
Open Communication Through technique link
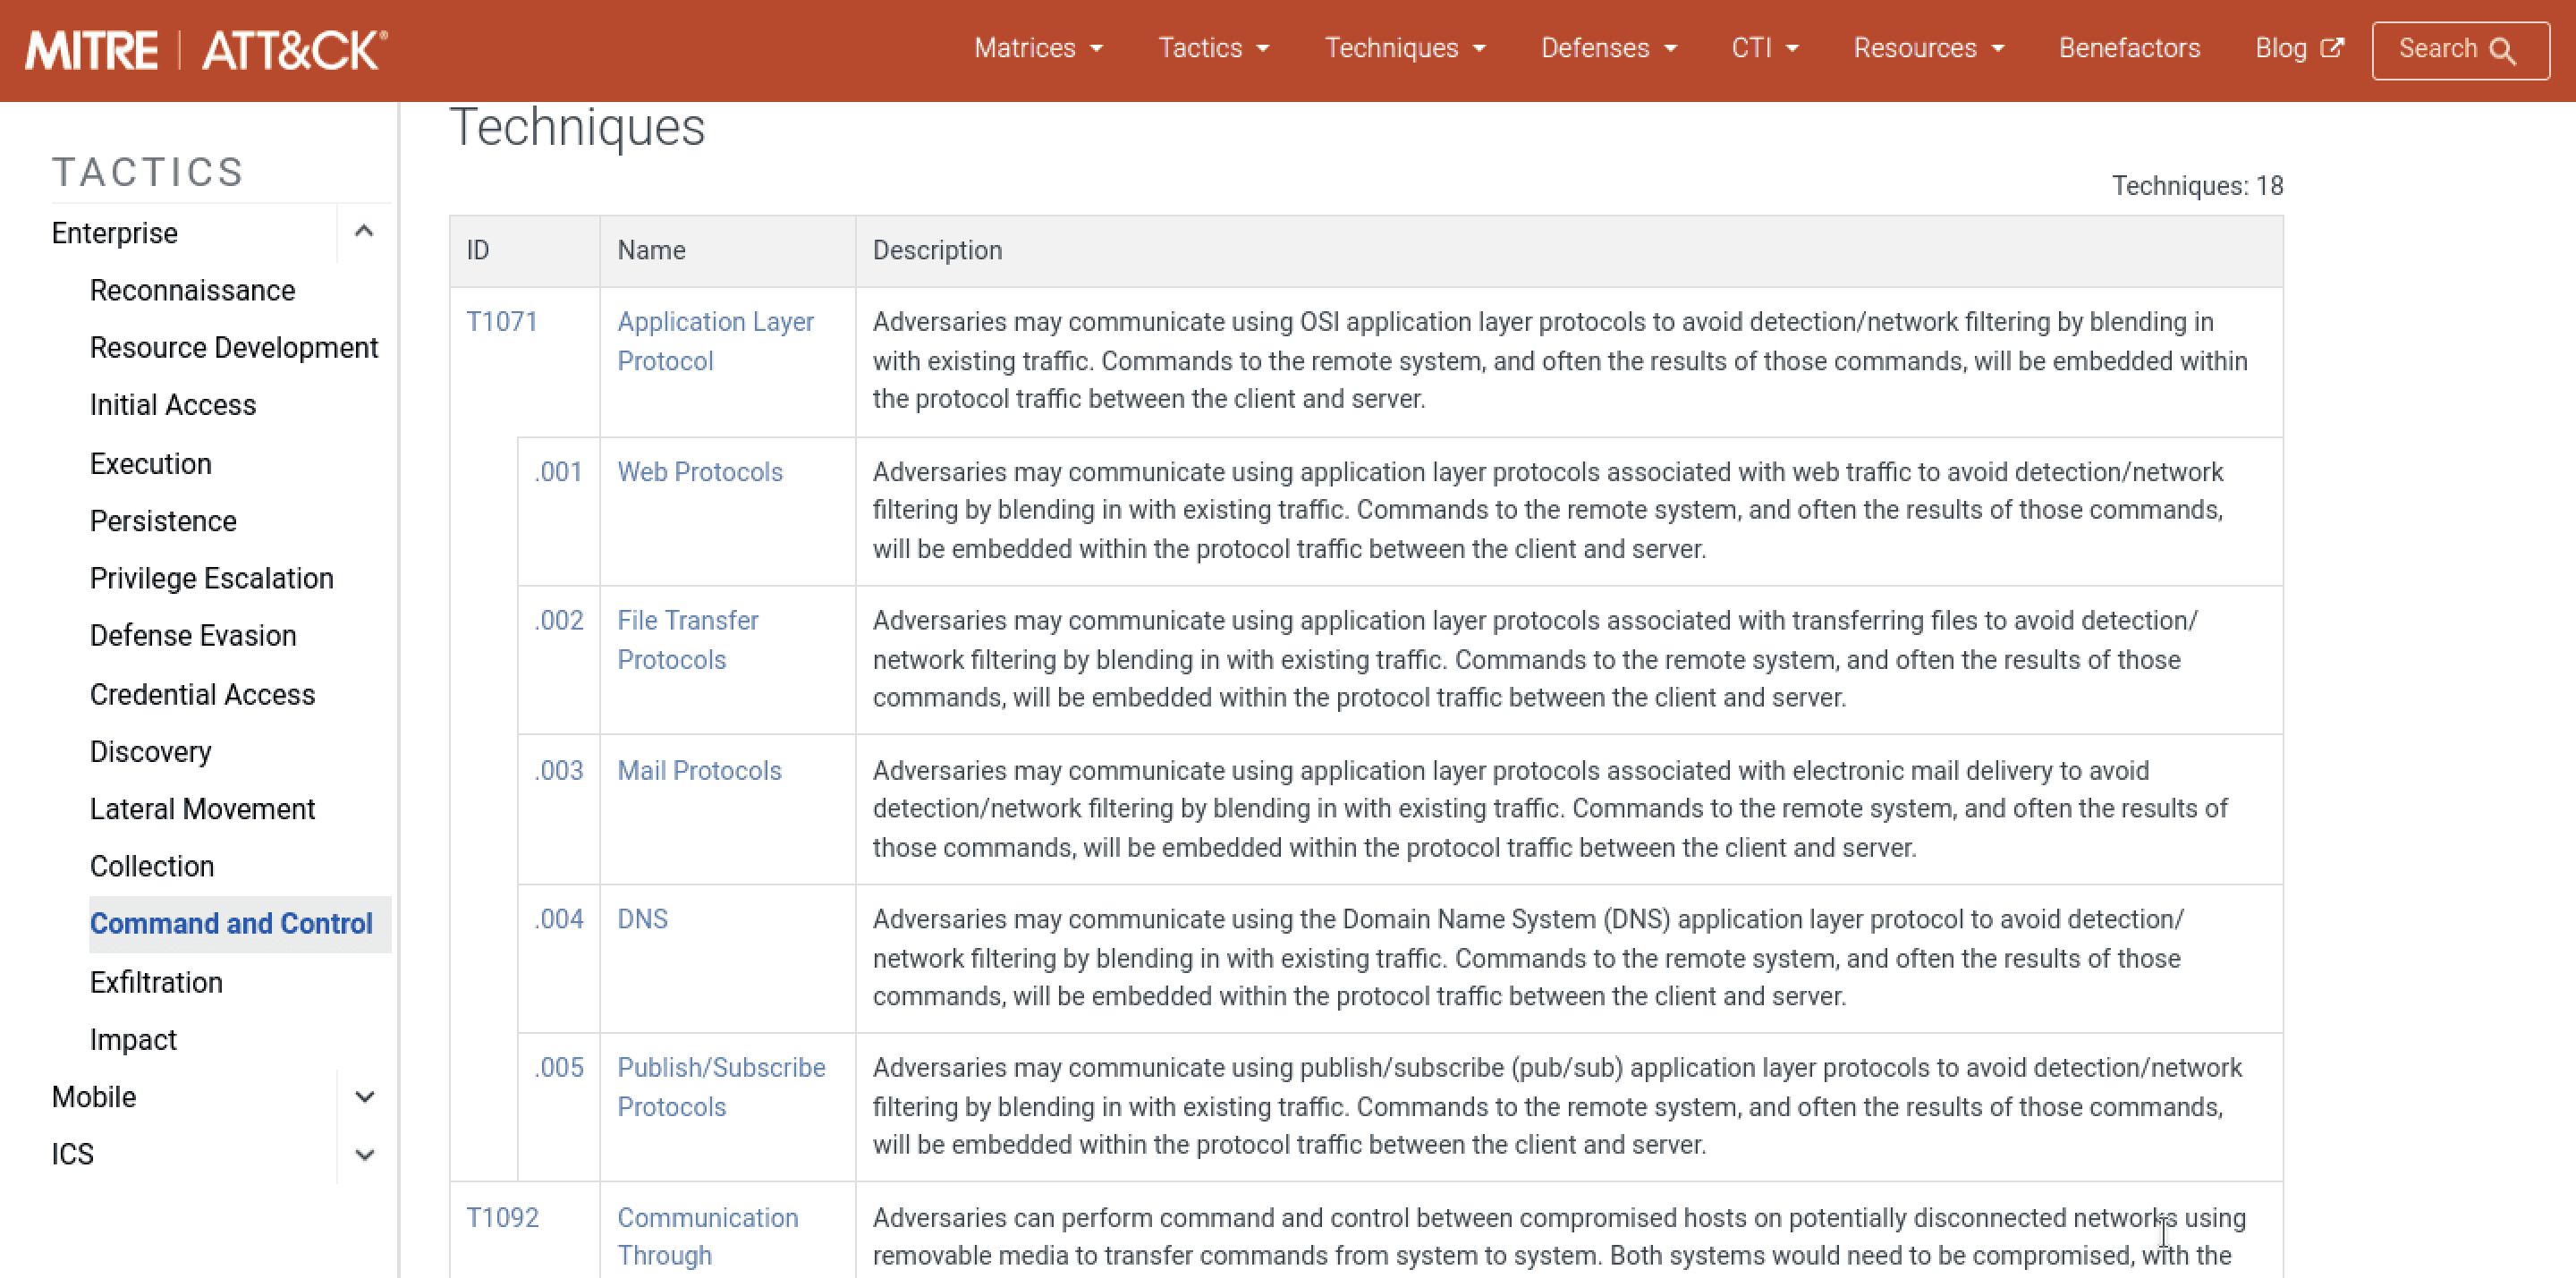pos(708,1236)
